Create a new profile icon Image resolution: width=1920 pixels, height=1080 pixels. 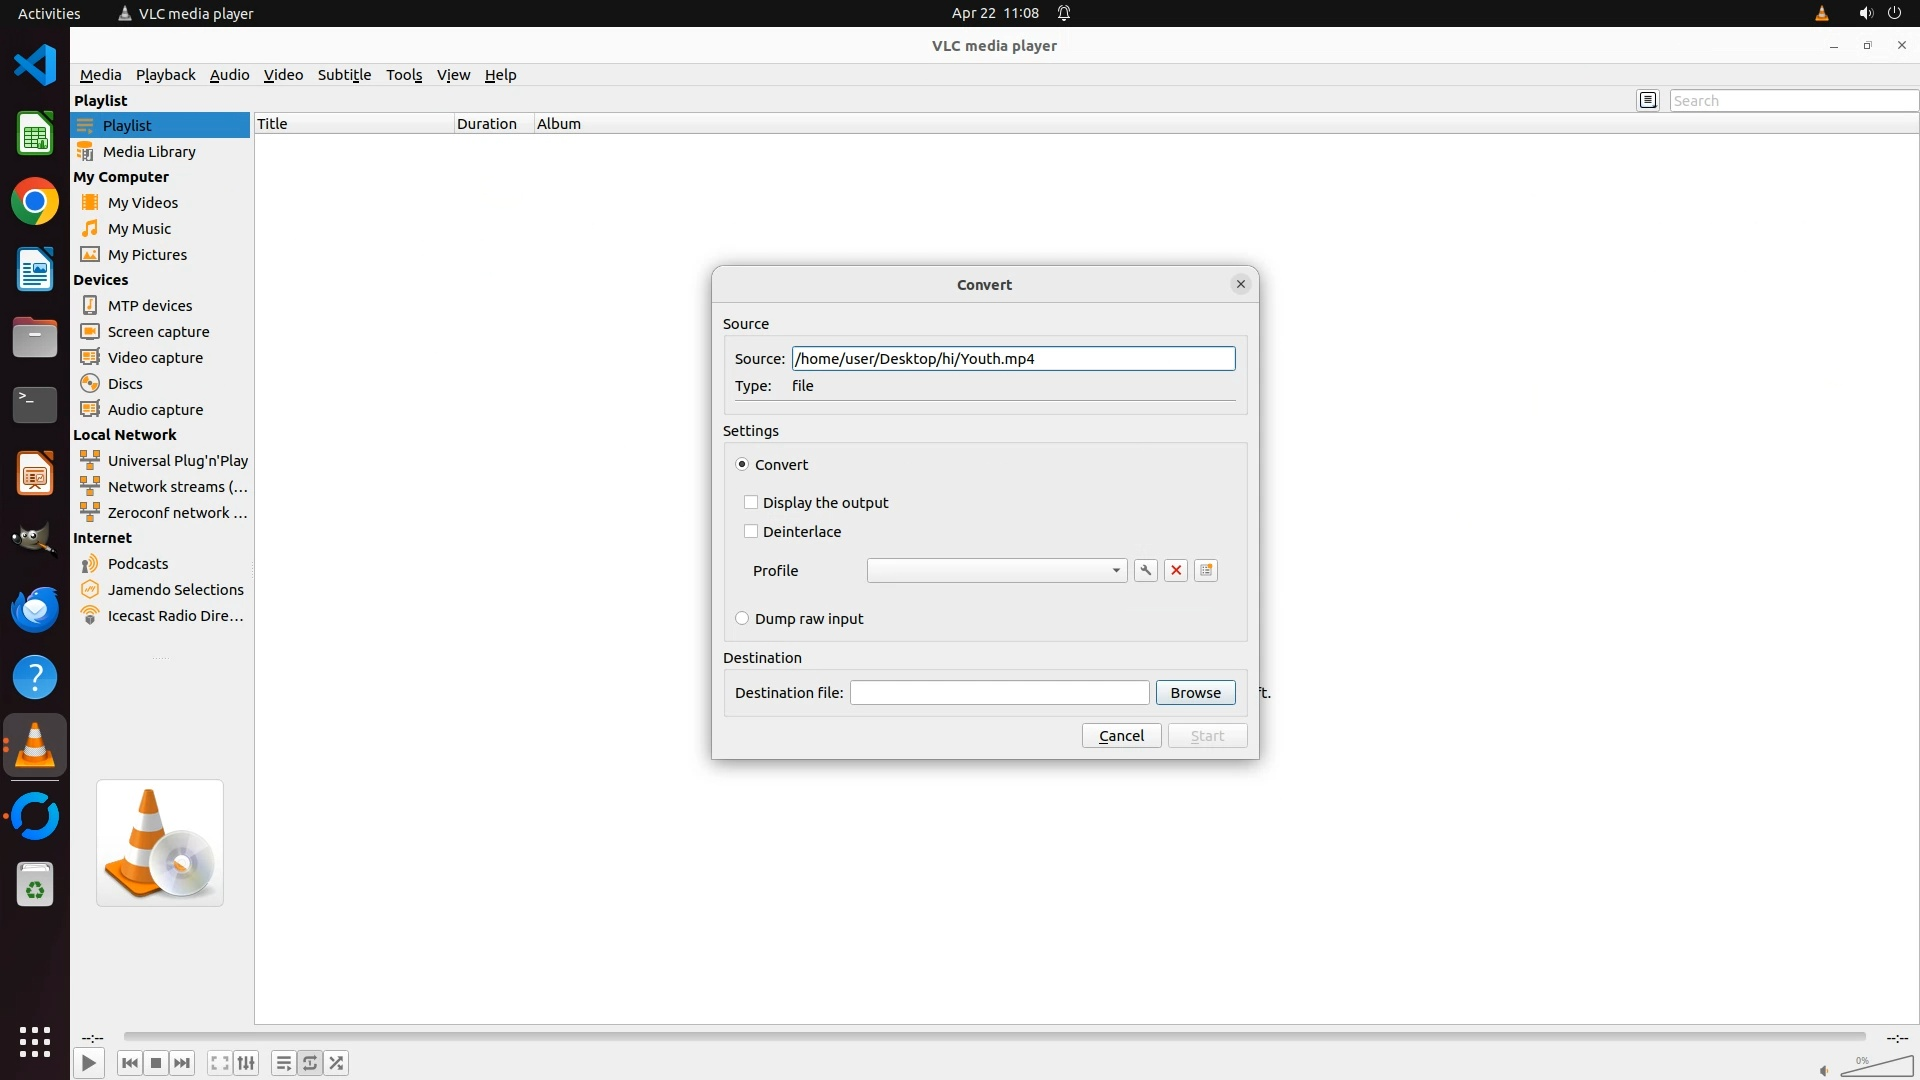[1206, 570]
